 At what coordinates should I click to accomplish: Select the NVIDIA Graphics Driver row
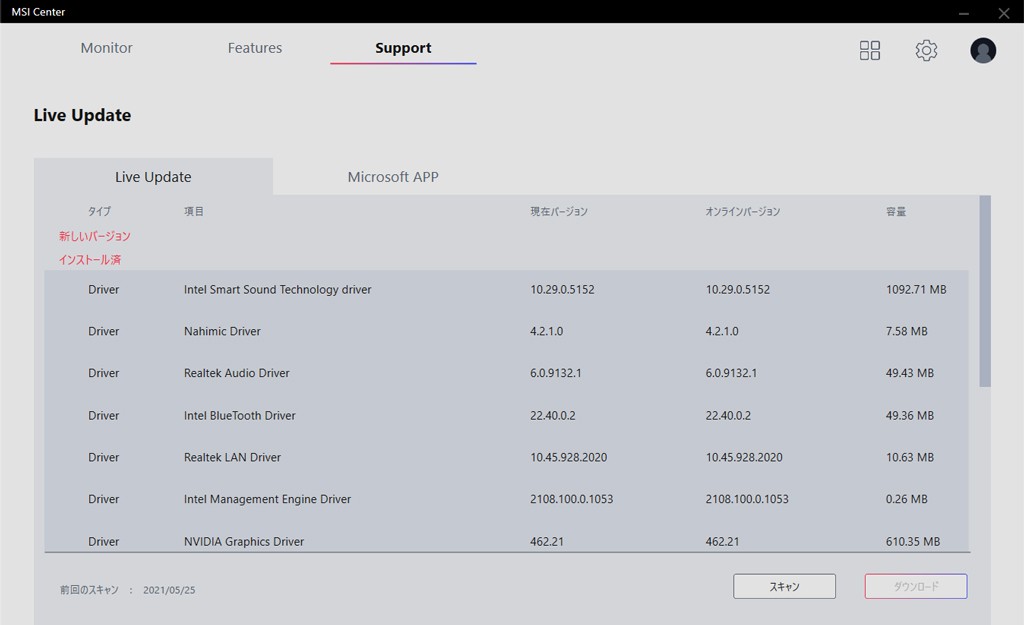click(244, 541)
